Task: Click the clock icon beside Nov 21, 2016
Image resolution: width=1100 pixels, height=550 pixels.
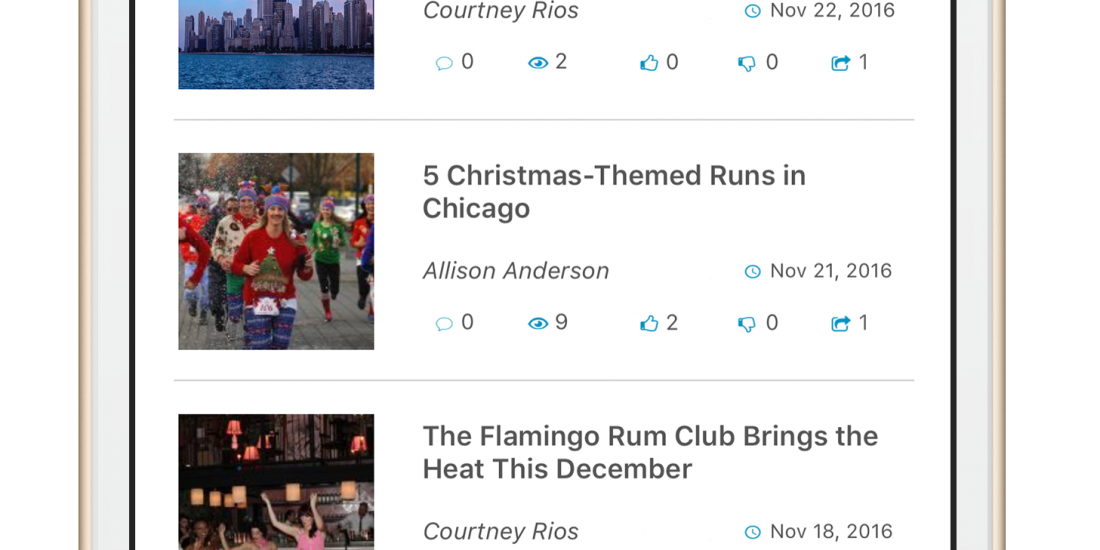Action: coord(753,272)
